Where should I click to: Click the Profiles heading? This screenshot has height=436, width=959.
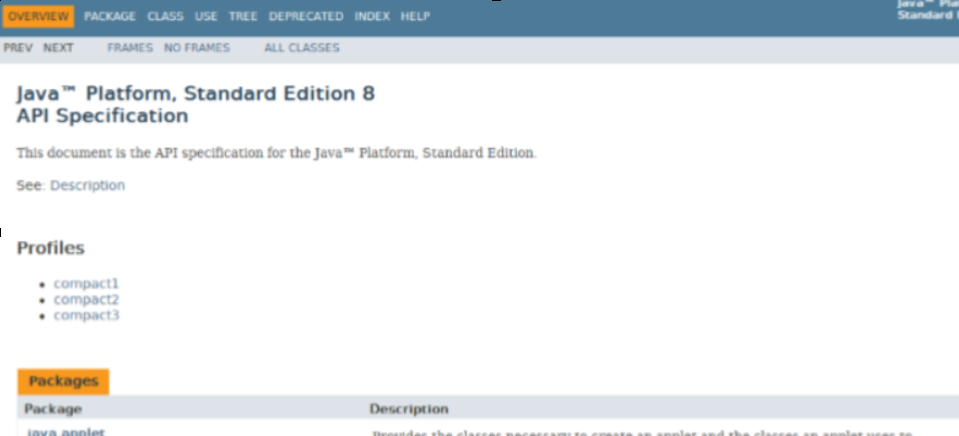tap(50, 248)
